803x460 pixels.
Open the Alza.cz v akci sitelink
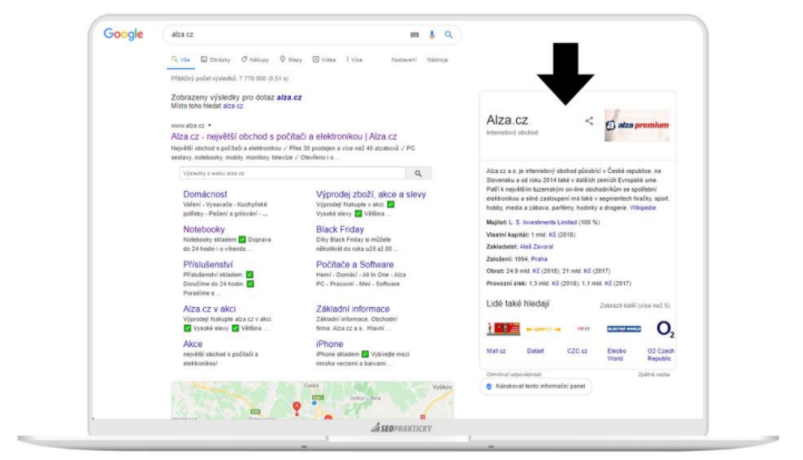coord(209,309)
